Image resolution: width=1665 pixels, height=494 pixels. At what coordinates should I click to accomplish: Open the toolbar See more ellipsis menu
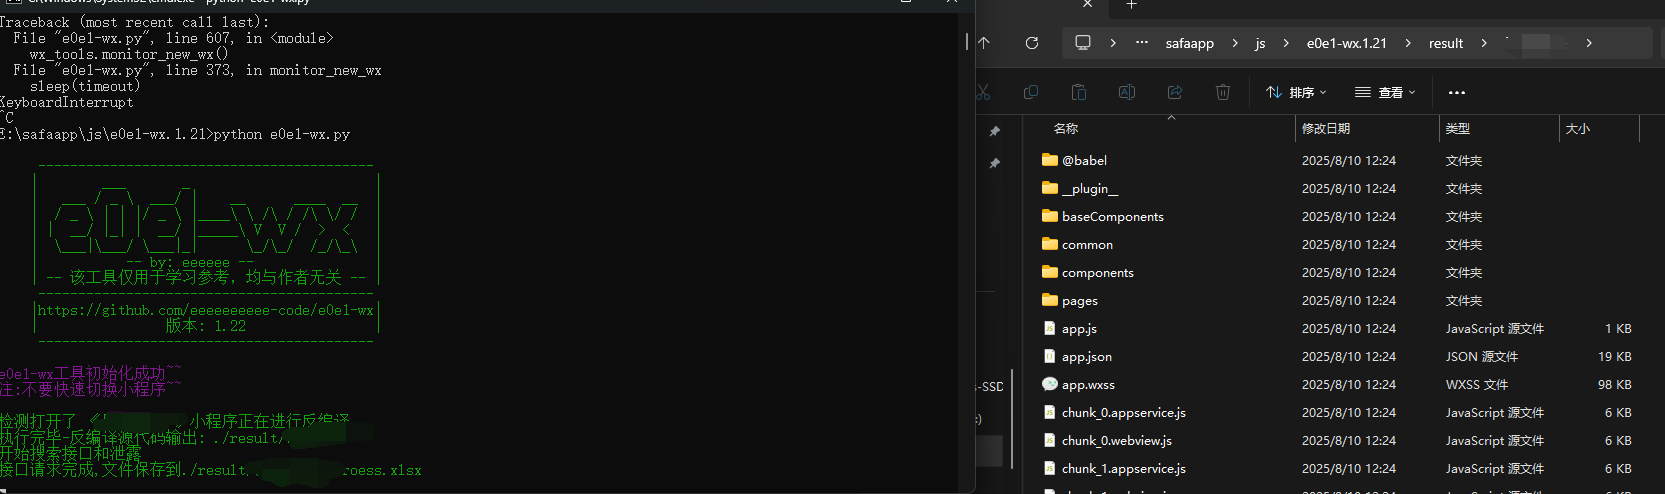tap(1457, 92)
